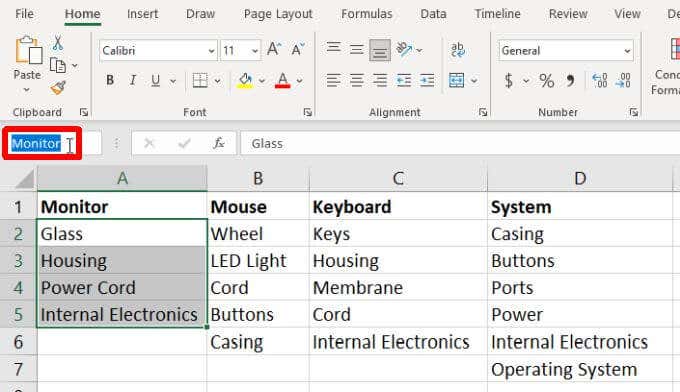Select the Format Painter brush
Screen dimensions: 680x392
point(58,88)
